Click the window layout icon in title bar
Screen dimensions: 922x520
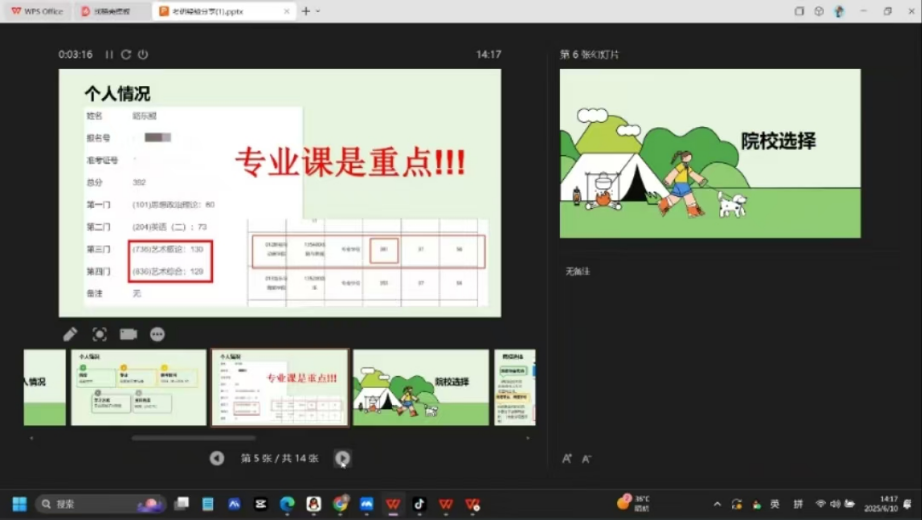pos(799,11)
